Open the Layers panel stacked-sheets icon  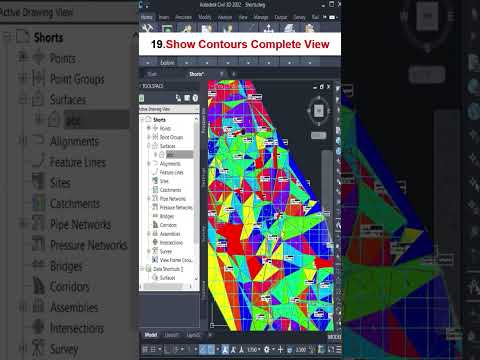click(289, 29)
